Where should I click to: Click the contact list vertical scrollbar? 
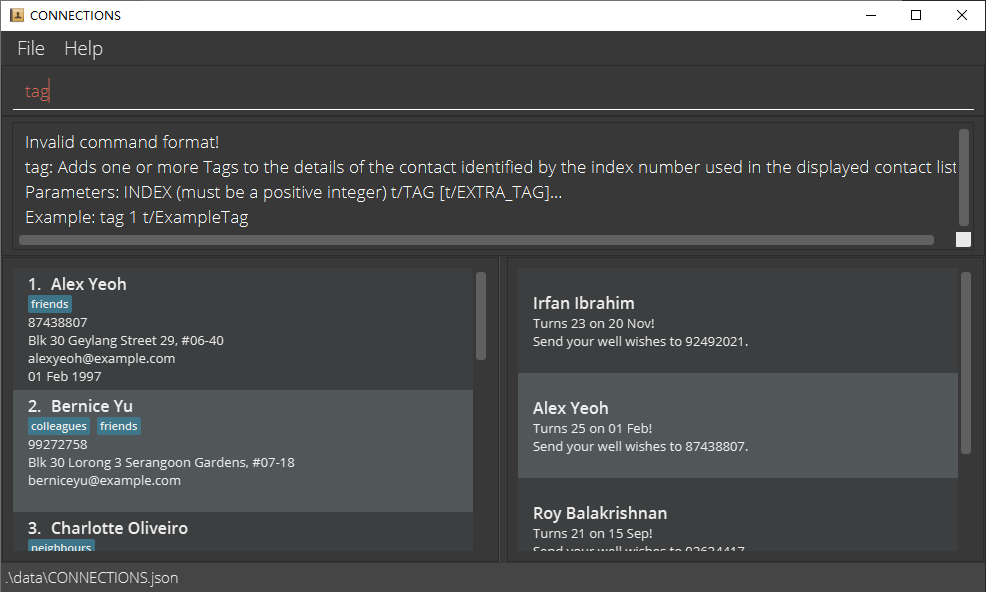480,316
